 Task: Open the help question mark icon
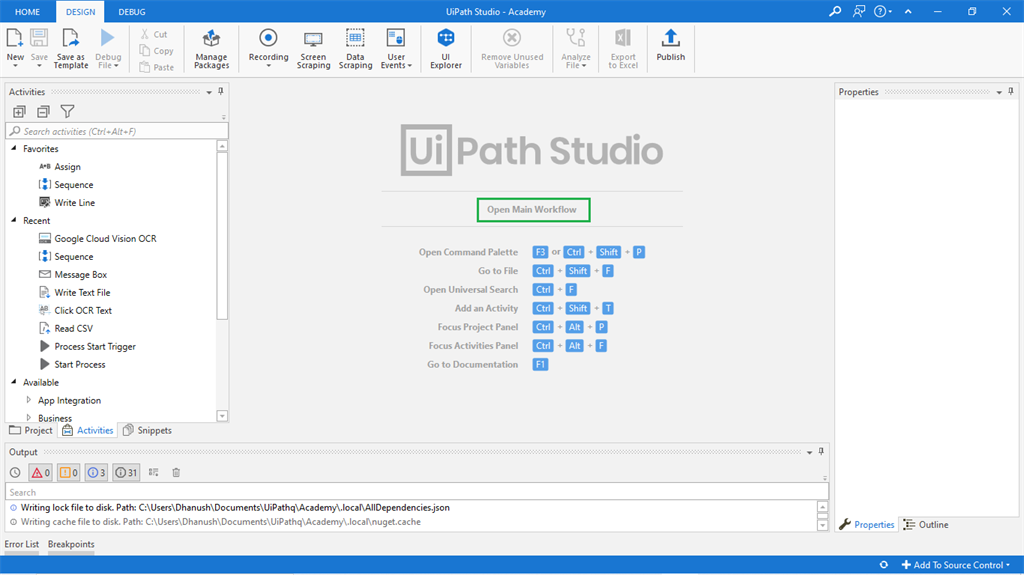[x=880, y=12]
